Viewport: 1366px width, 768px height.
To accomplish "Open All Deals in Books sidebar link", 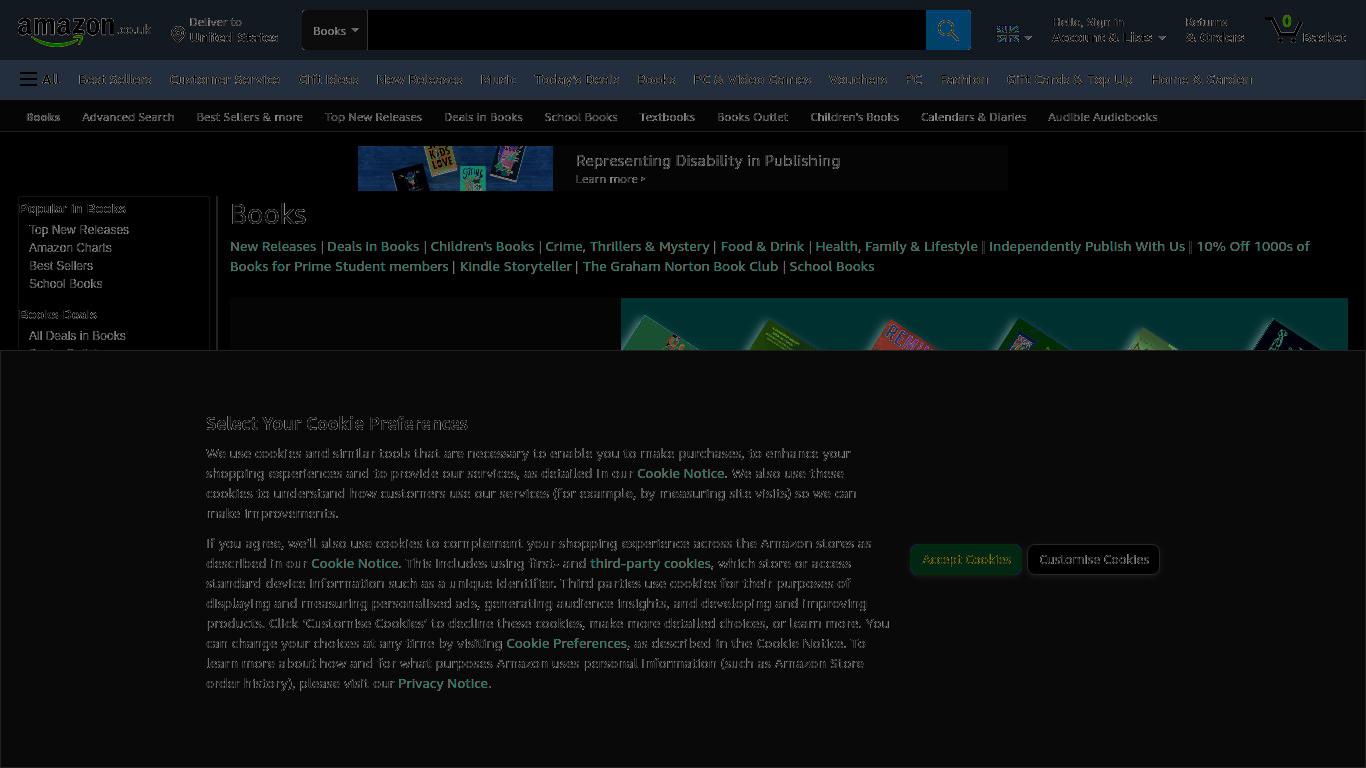I will 77,336.
